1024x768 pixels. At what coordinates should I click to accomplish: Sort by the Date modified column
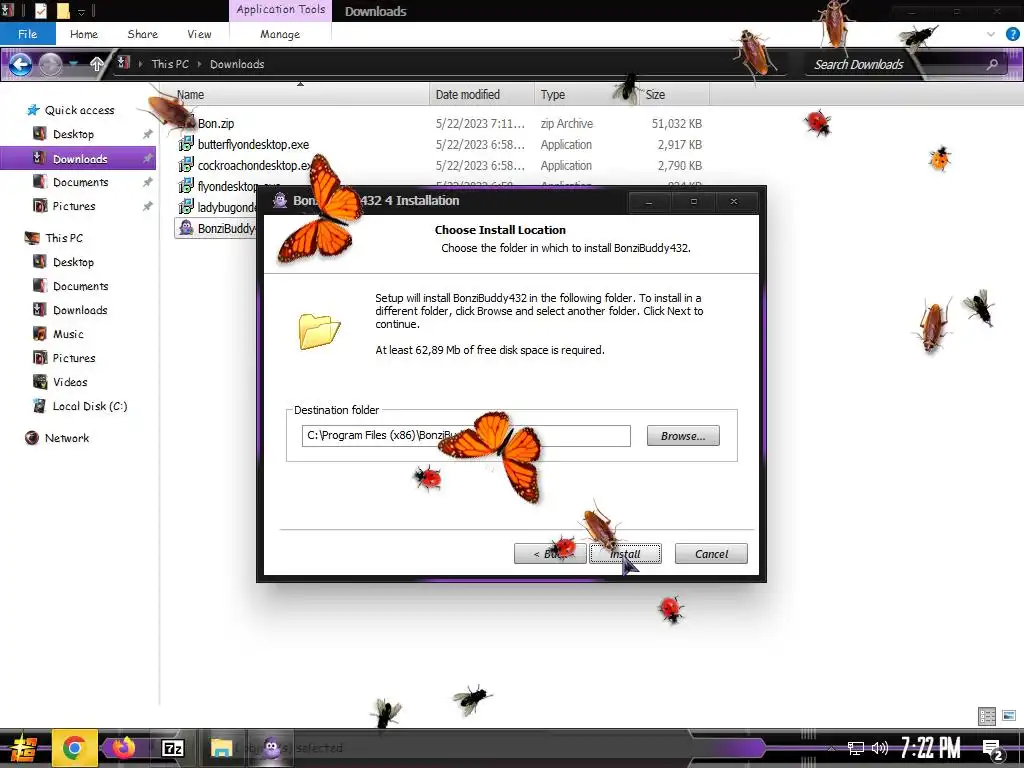482,95
